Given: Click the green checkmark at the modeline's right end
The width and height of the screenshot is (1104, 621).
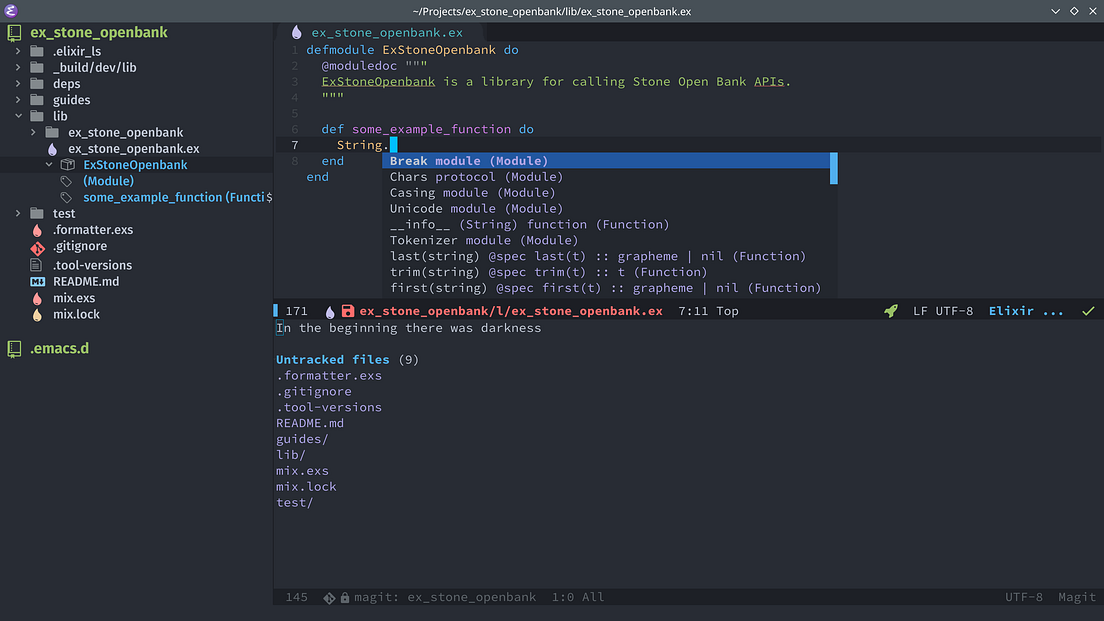Looking at the screenshot, I should pyautogui.click(x=1088, y=311).
